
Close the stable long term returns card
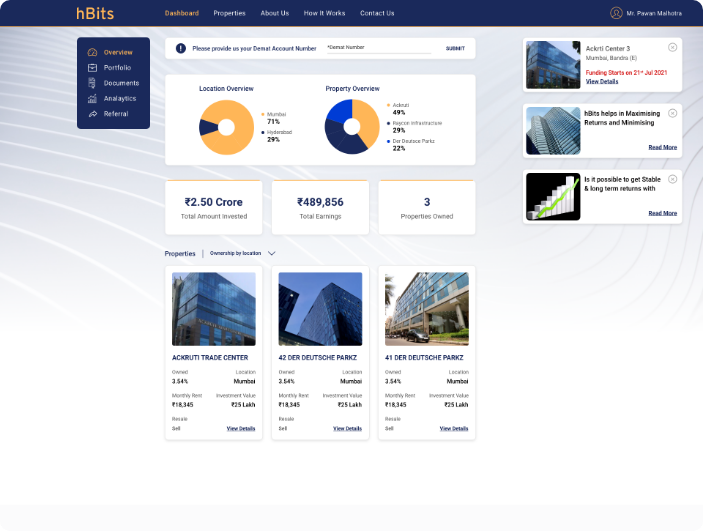tap(672, 179)
